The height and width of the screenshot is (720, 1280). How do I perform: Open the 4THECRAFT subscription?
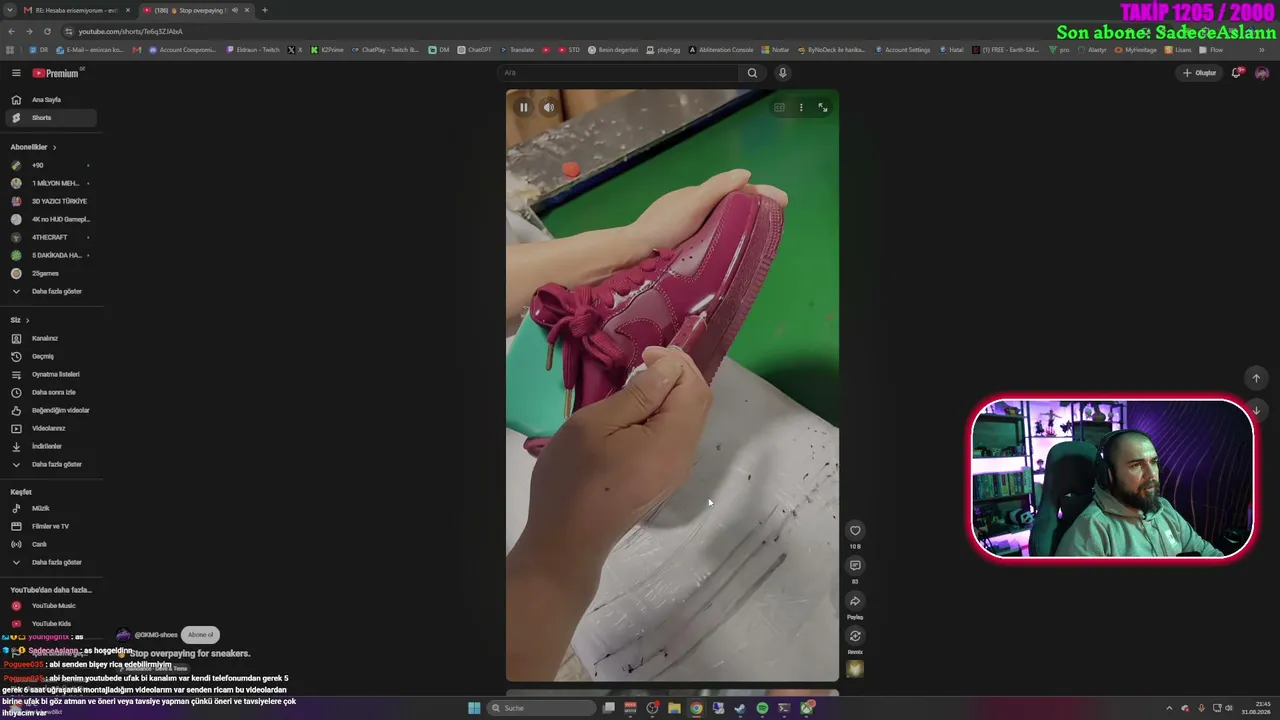pyautogui.click(x=50, y=237)
